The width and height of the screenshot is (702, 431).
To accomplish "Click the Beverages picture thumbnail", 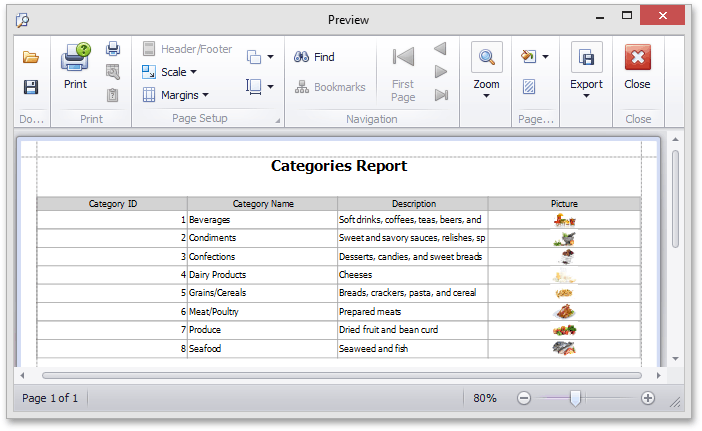I will (x=564, y=220).
